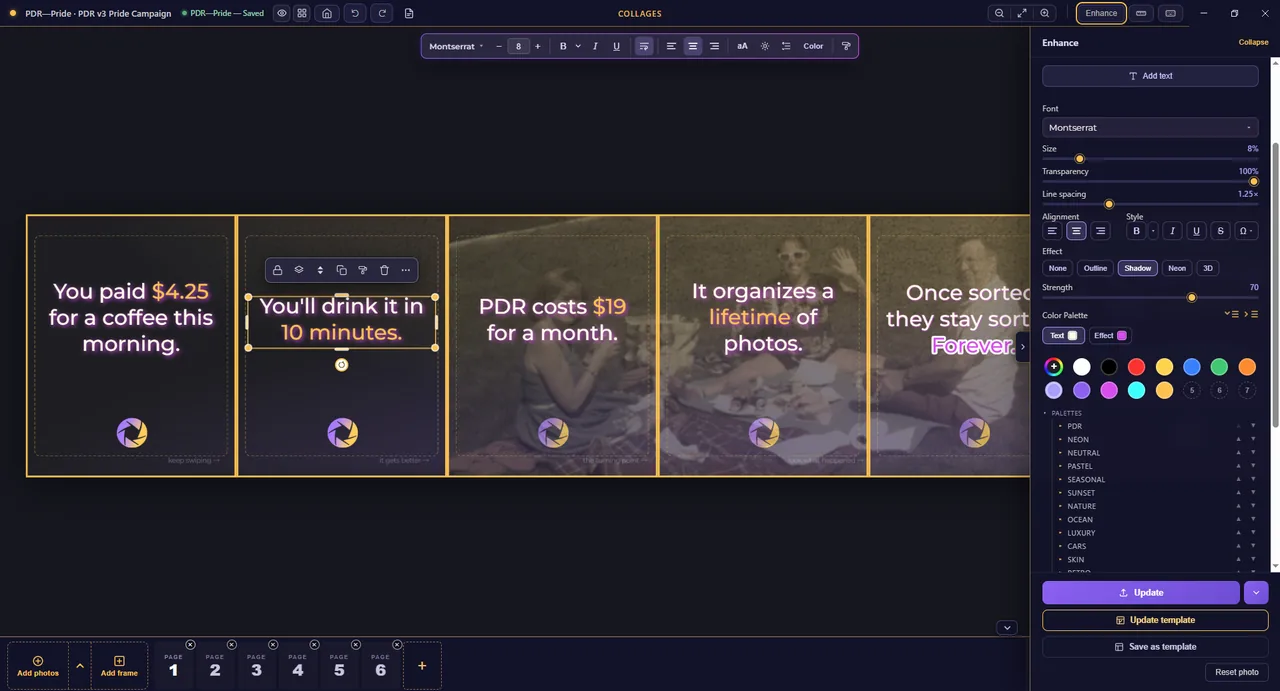Viewport: 1280px width, 691px height.
Task: Duplicate the selected text box
Action: 341,270
